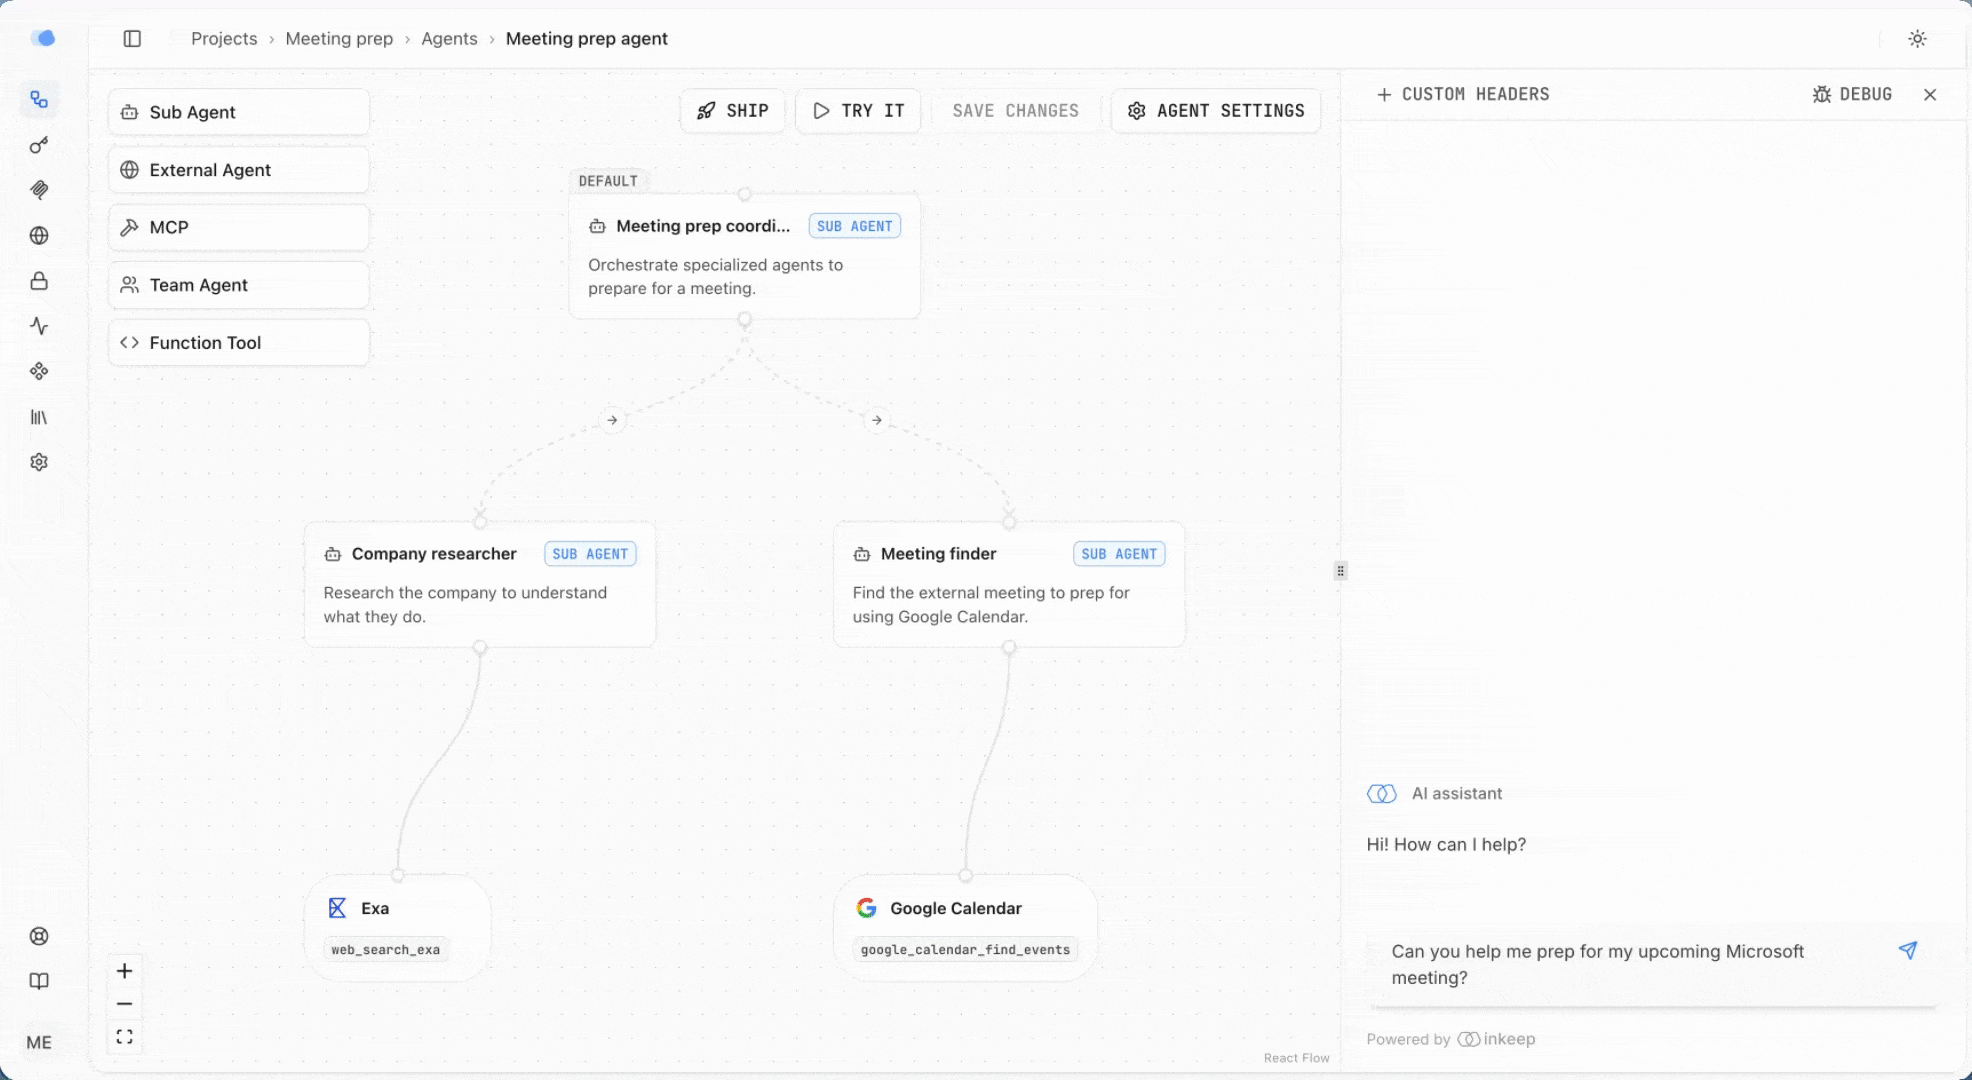Select the Company researcher node
This screenshot has width=1972, height=1080.
click(480, 584)
